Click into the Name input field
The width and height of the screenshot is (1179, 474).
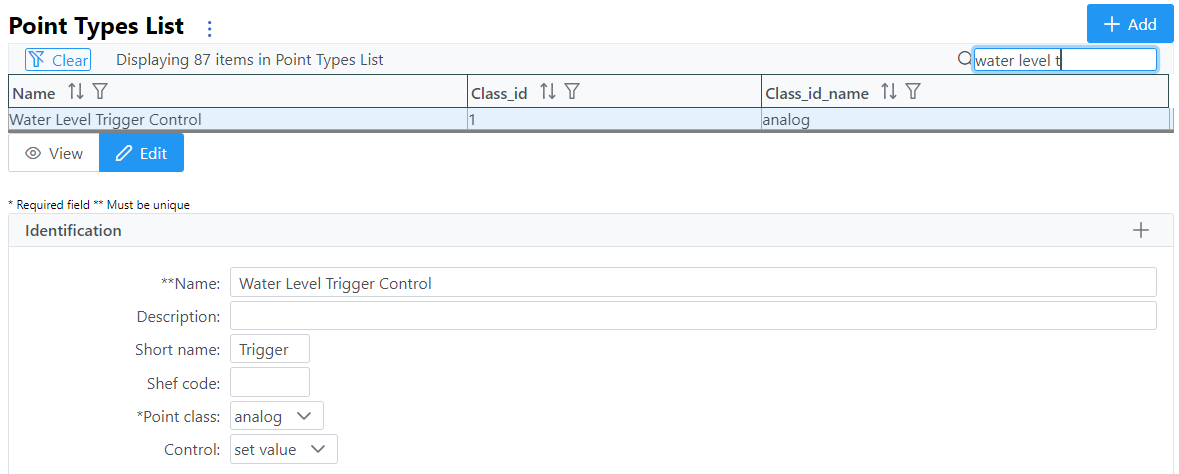click(x=692, y=283)
